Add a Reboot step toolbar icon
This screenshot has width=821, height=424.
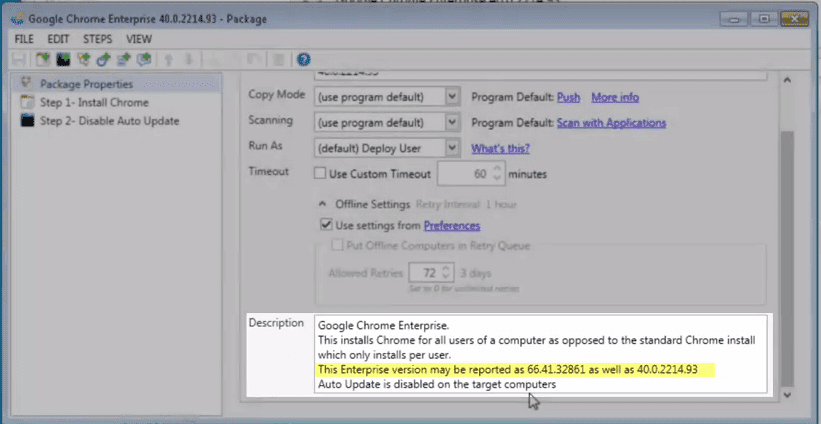point(104,60)
